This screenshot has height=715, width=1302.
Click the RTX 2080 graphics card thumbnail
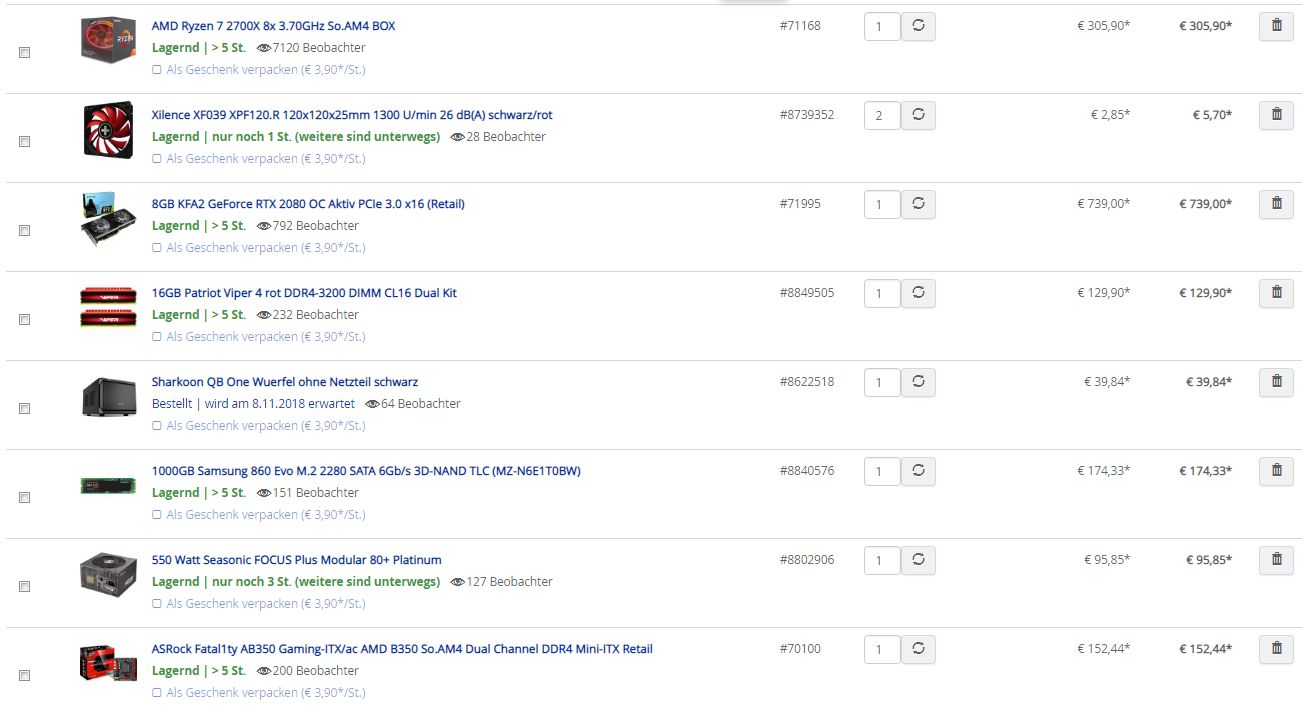click(108, 221)
